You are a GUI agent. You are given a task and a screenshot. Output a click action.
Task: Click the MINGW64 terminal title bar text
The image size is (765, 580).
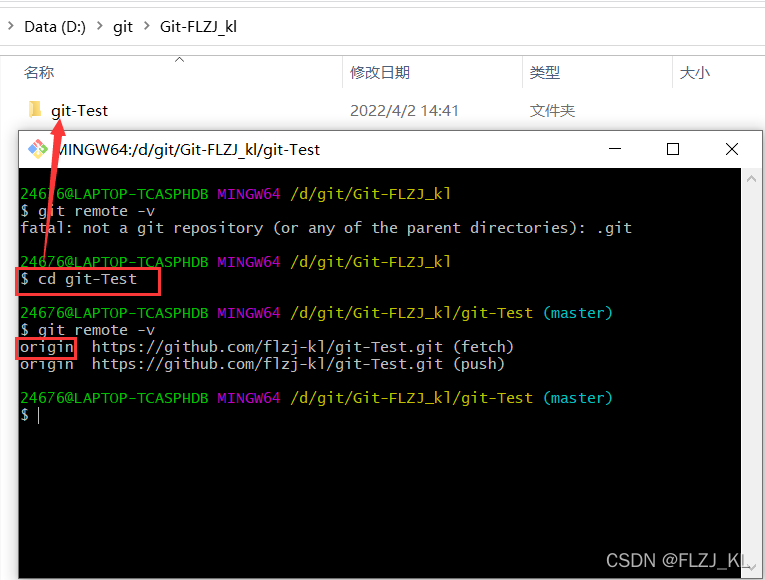pyautogui.click(x=188, y=150)
